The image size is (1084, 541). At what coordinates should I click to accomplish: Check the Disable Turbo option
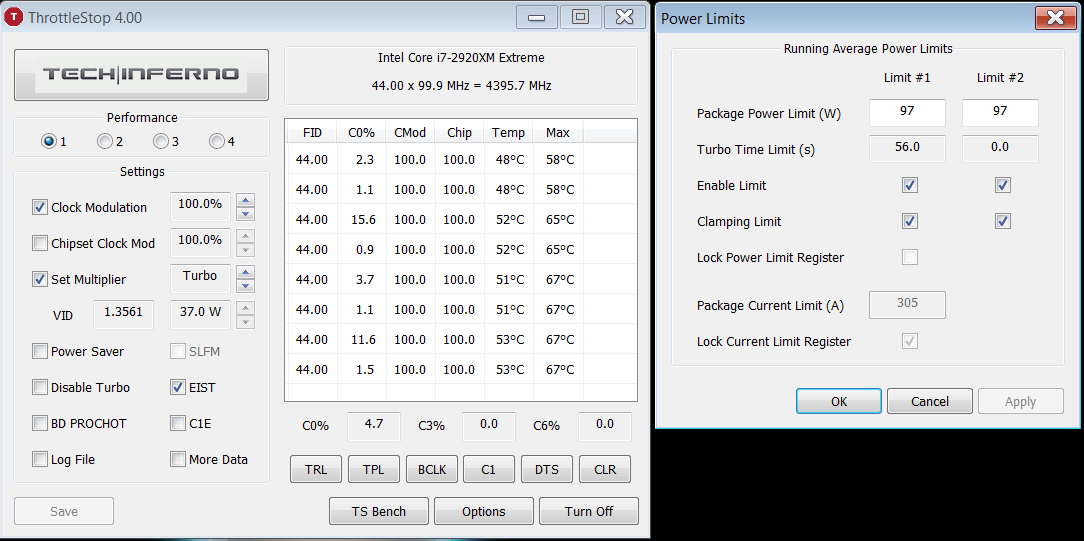[39, 387]
